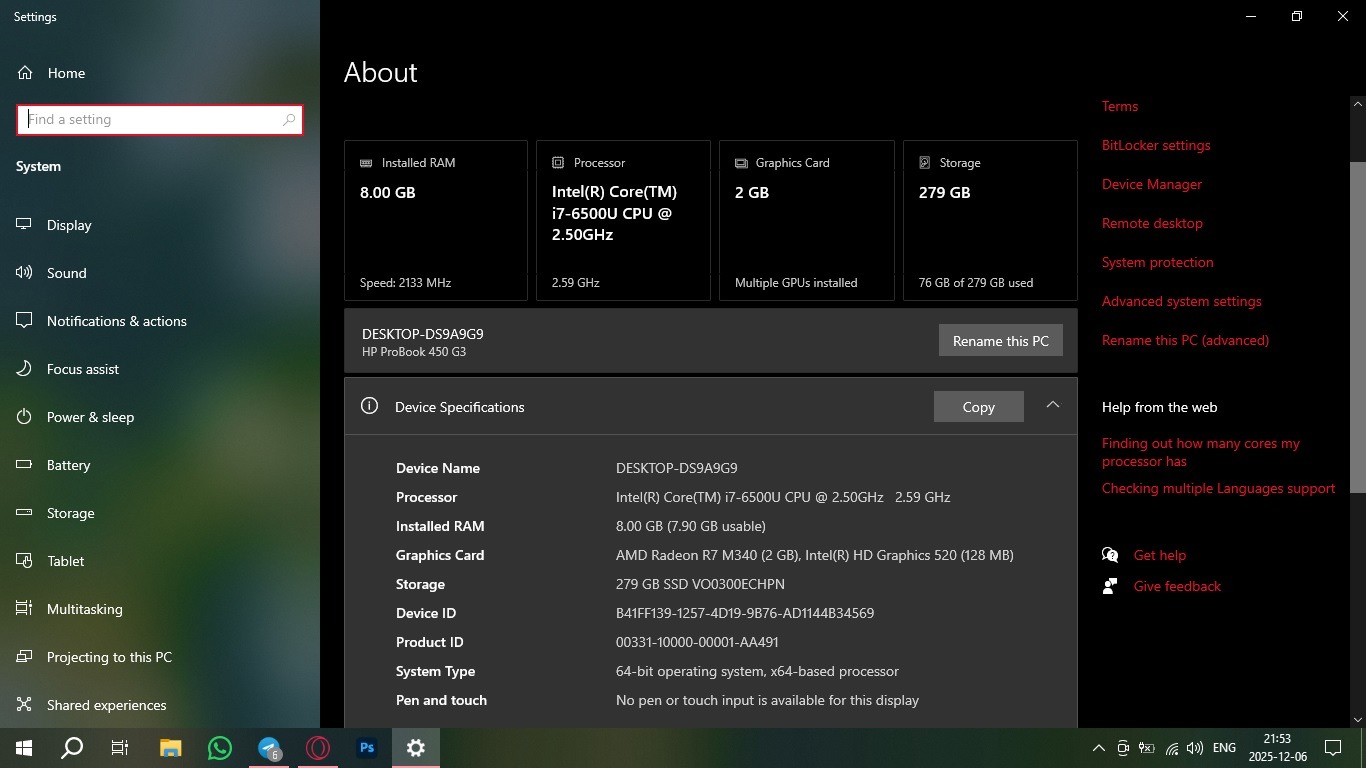Select the Focus assist moon icon

[25, 369]
